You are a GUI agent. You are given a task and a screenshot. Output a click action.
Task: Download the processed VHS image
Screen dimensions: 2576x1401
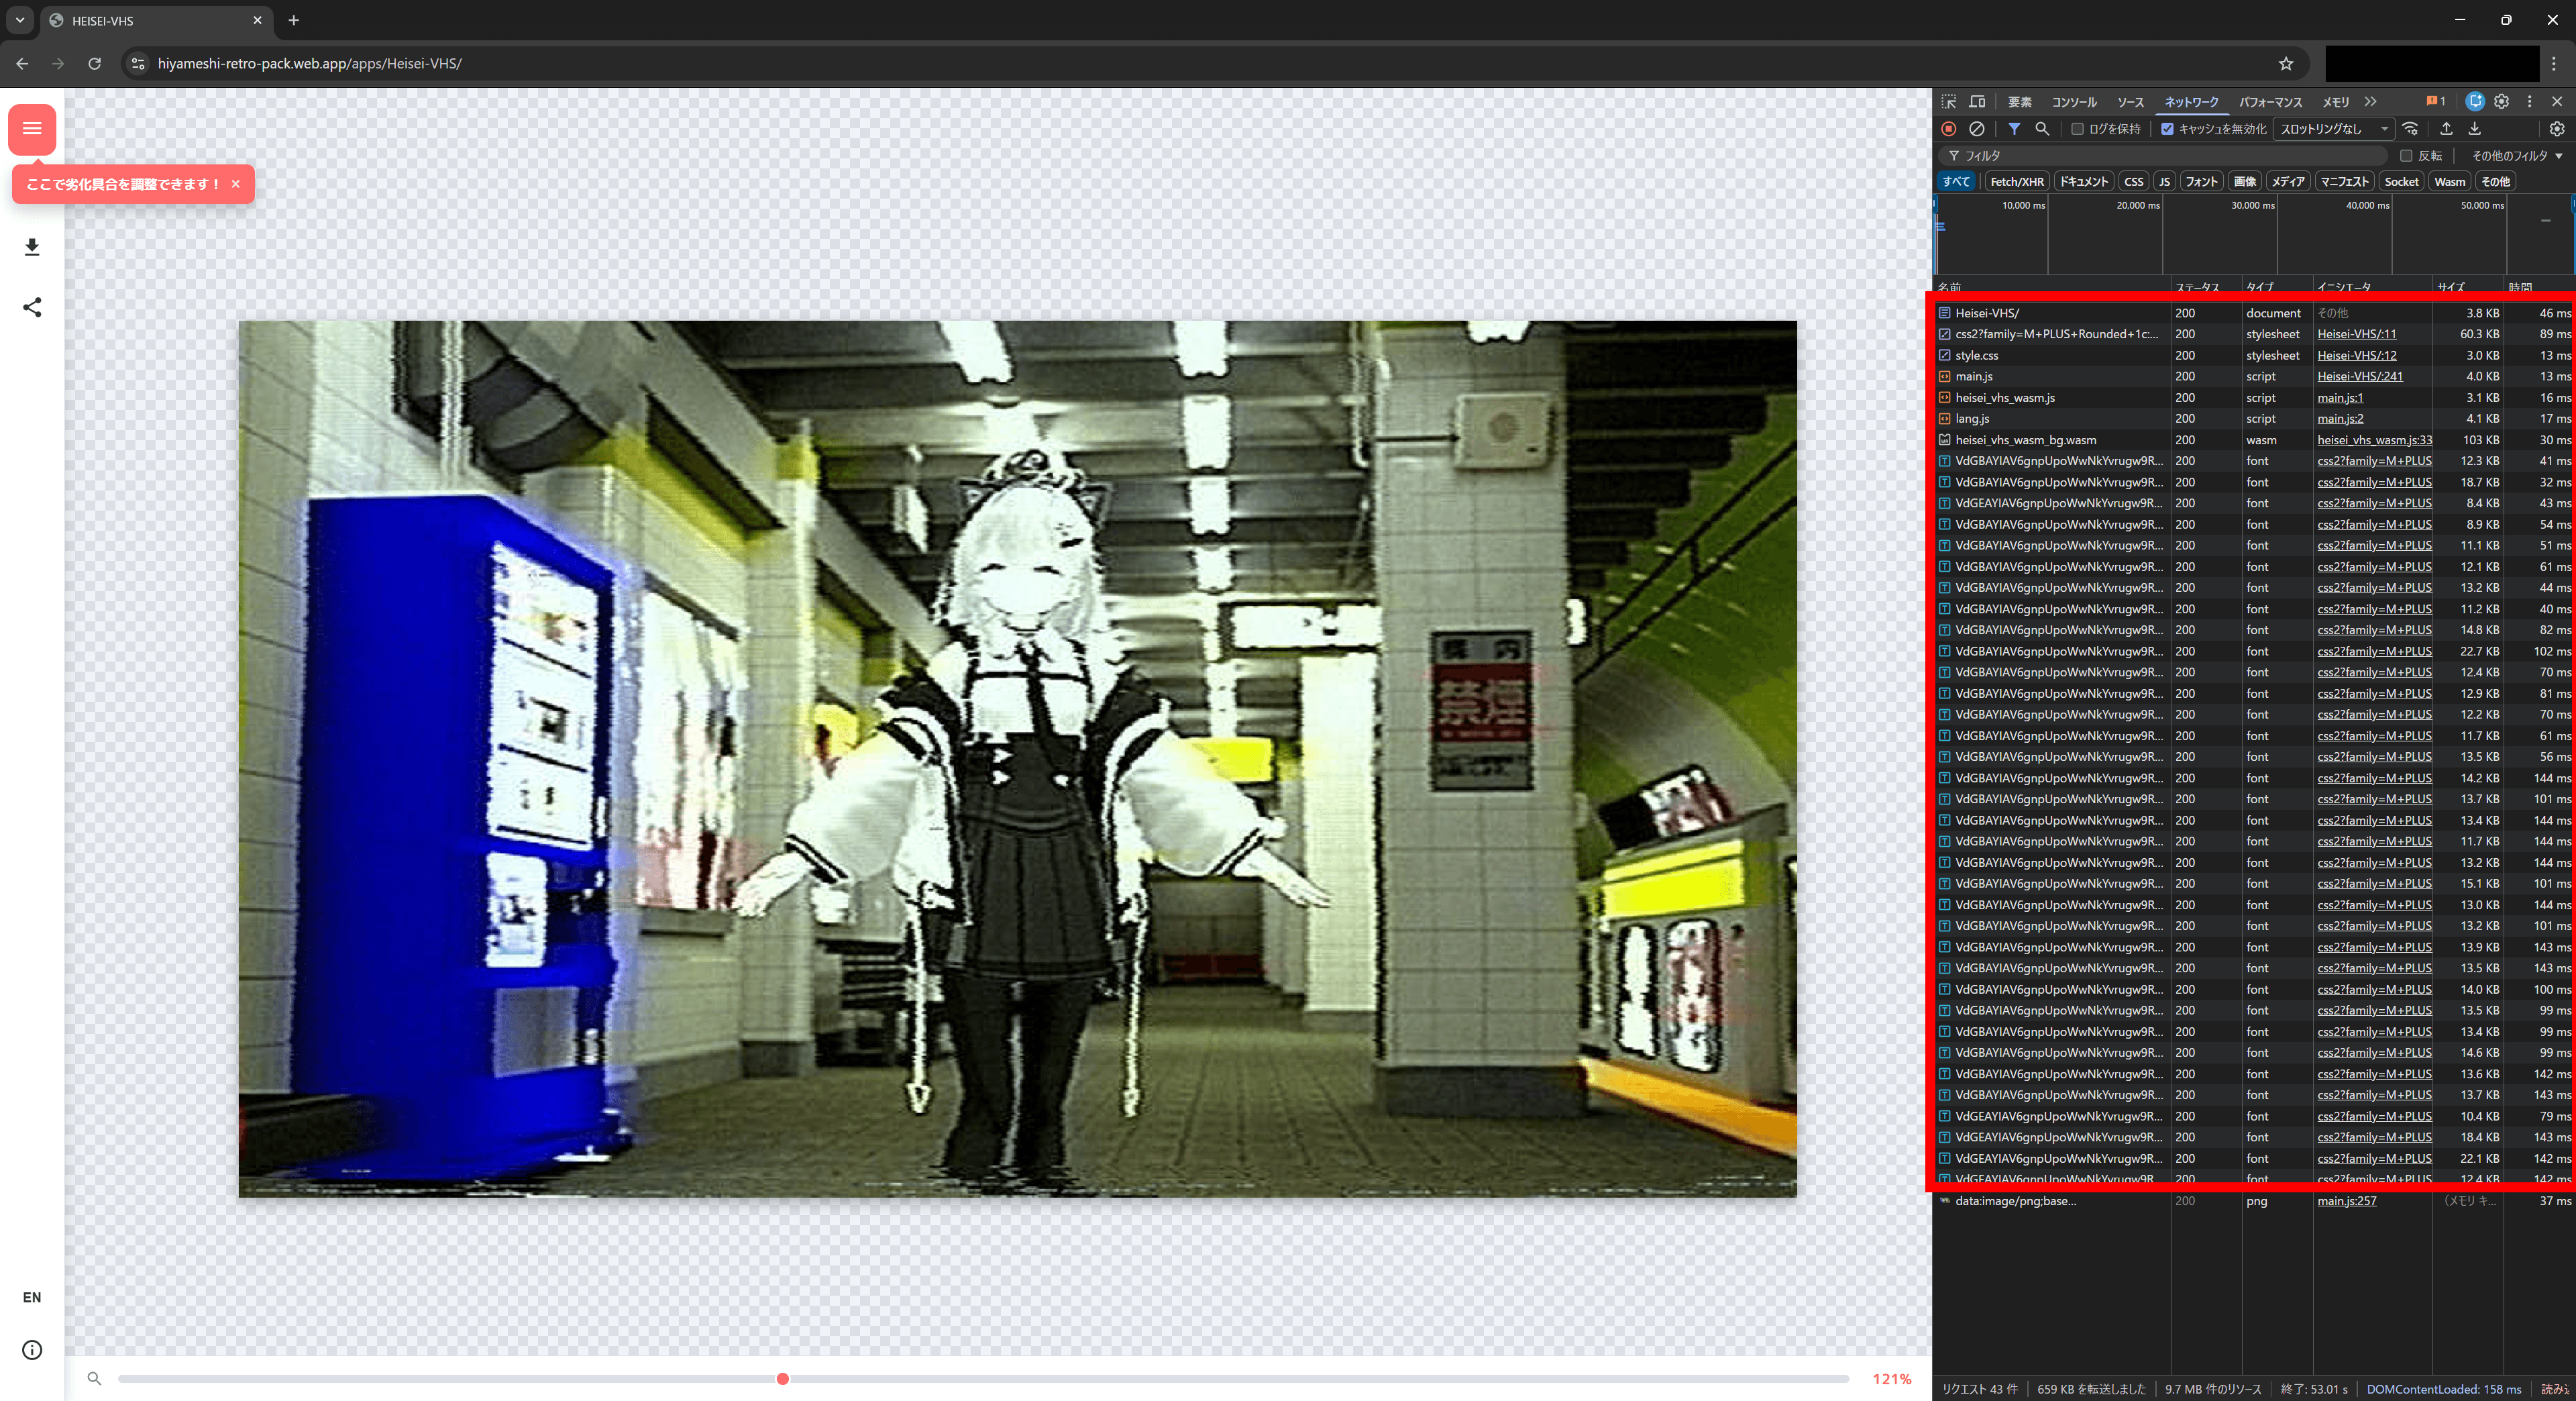coord(32,247)
